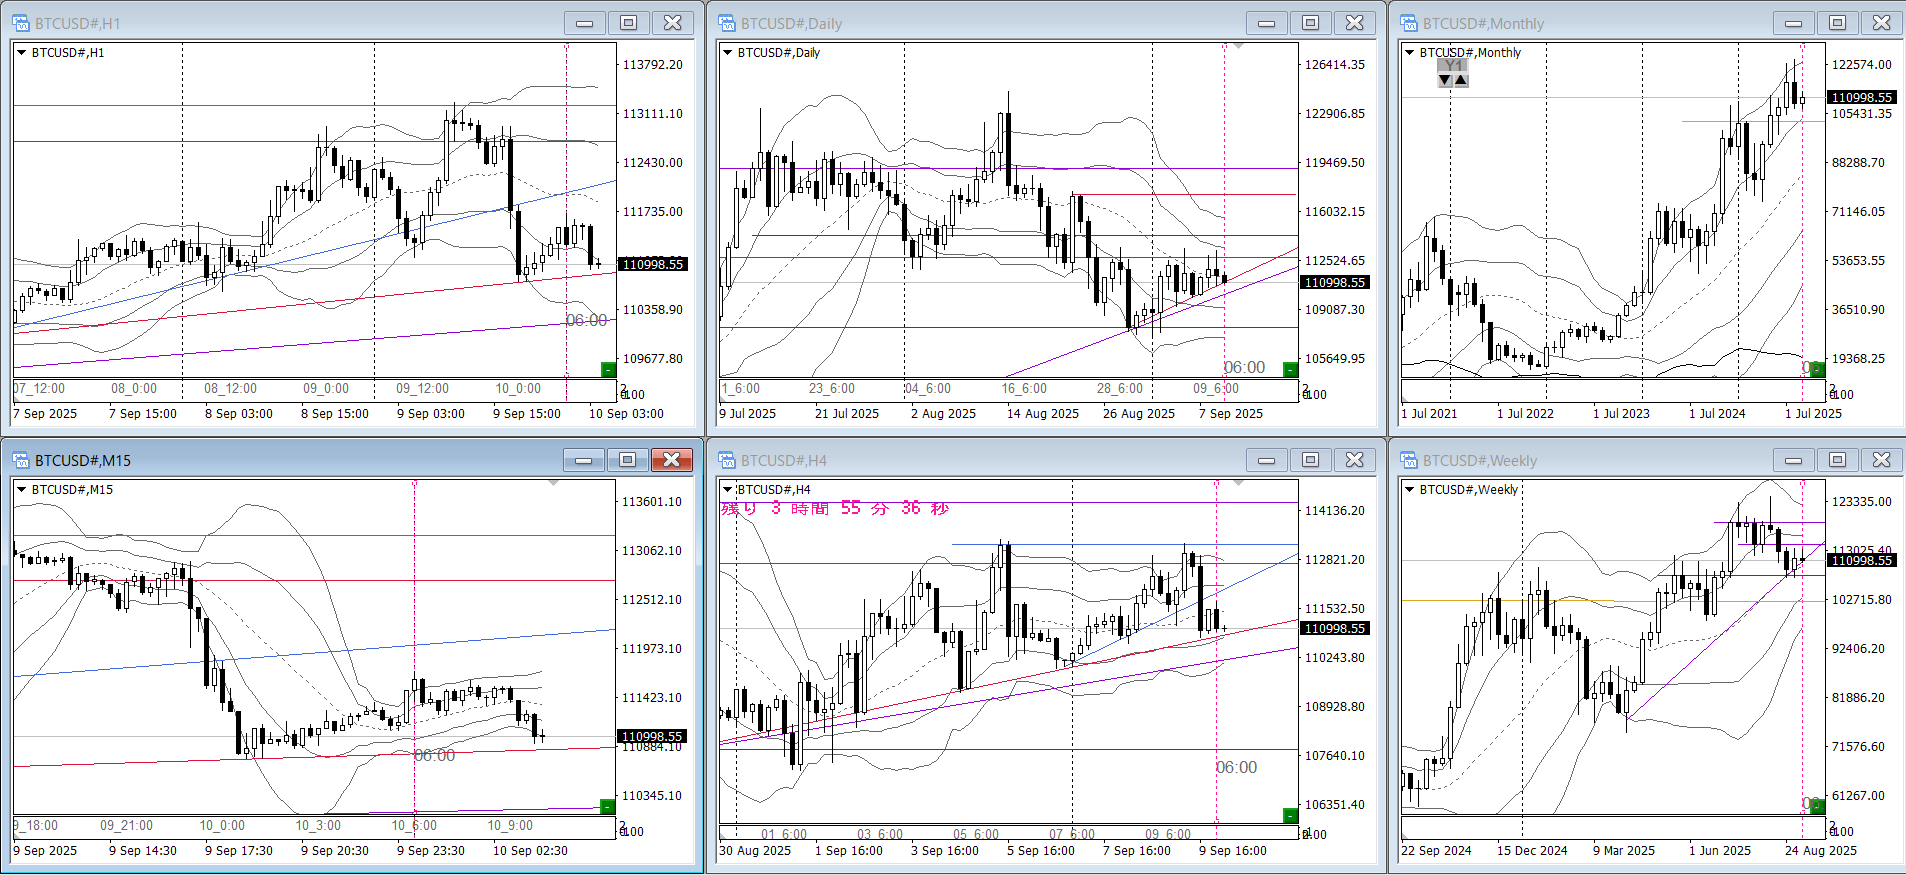Click the Weekly chart window title icon
1906x875 pixels.
1409,460
